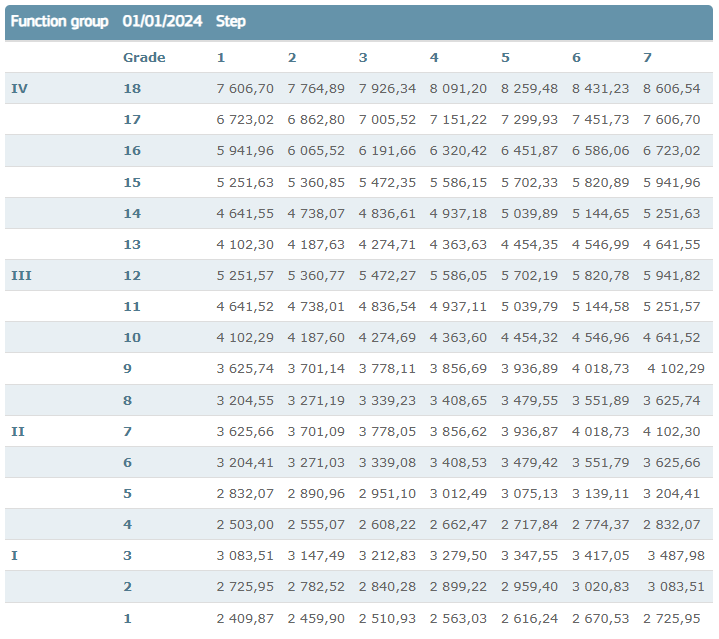Click grade 1 row label
The height and width of the screenshot is (639, 719).
point(127,618)
